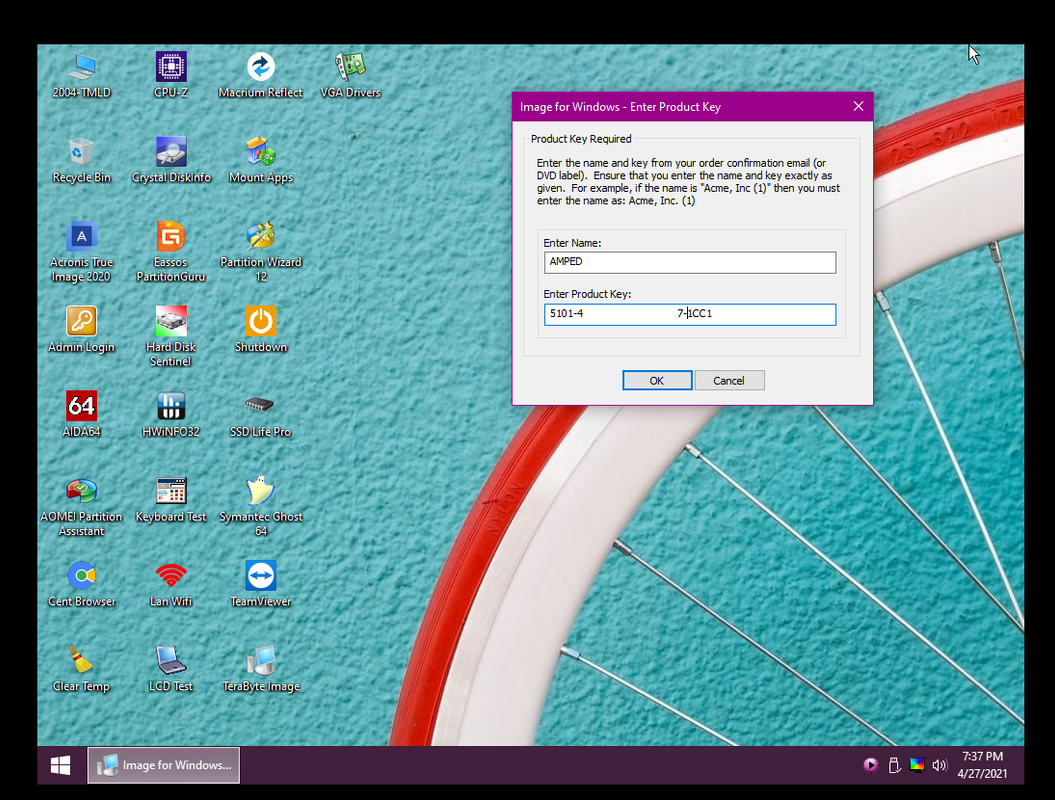Click the Enter Name input field
Viewport: 1055px width, 800px height.
coord(690,262)
